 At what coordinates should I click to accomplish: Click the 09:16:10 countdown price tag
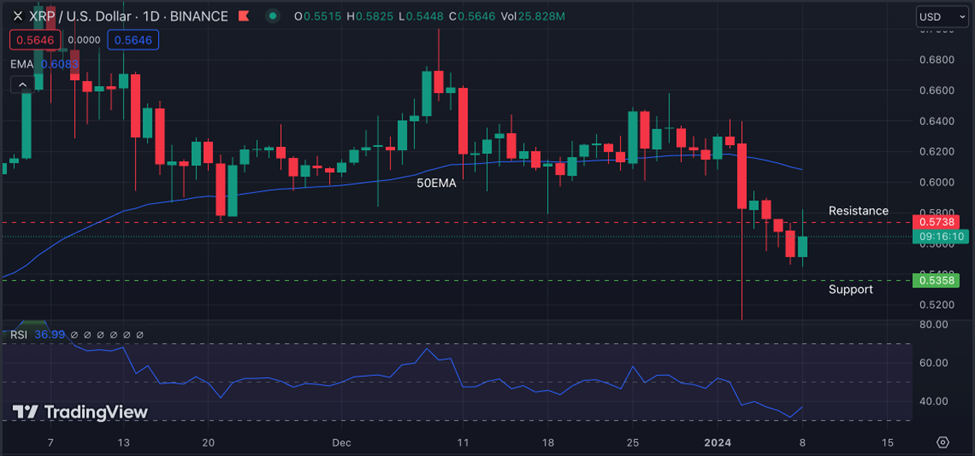(940, 236)
